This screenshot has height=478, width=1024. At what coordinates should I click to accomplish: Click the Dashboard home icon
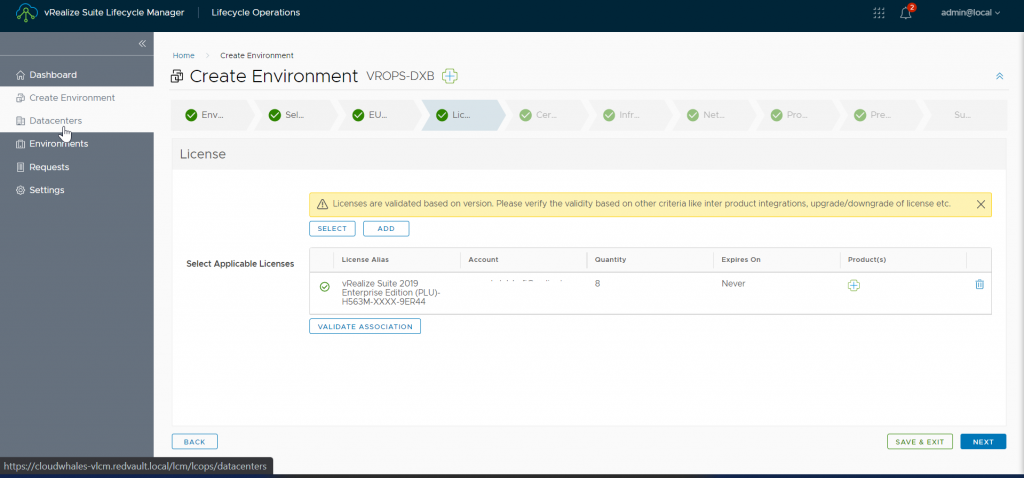[x=20, y=74]
